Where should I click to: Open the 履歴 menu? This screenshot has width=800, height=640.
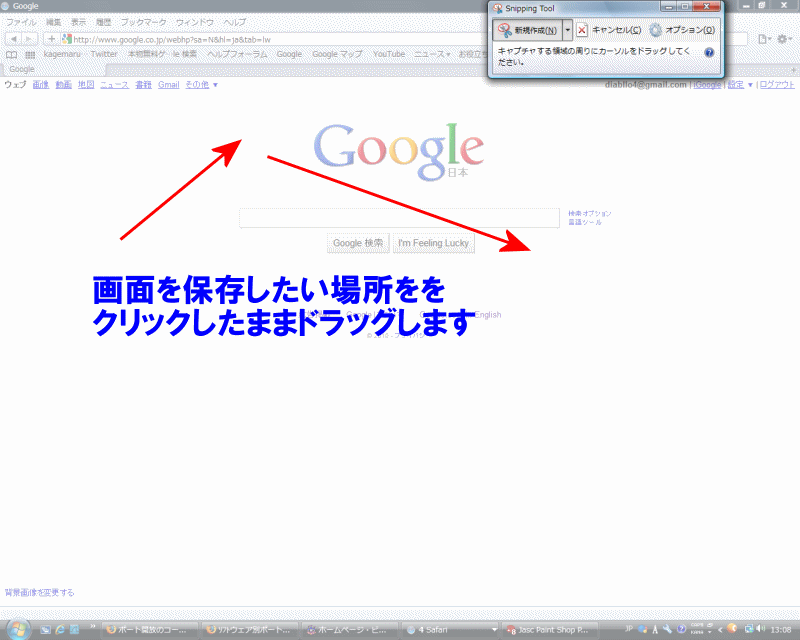pos(103,22)
